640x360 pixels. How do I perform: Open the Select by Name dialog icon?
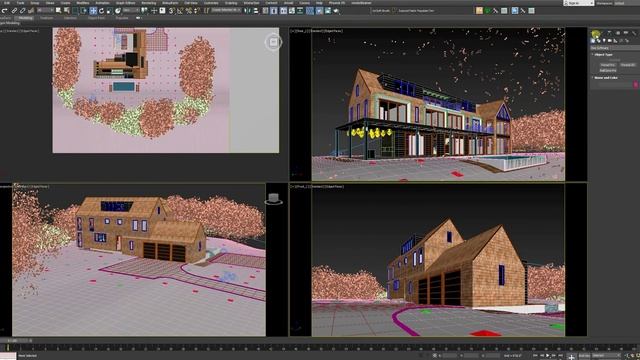coord(66,11)
